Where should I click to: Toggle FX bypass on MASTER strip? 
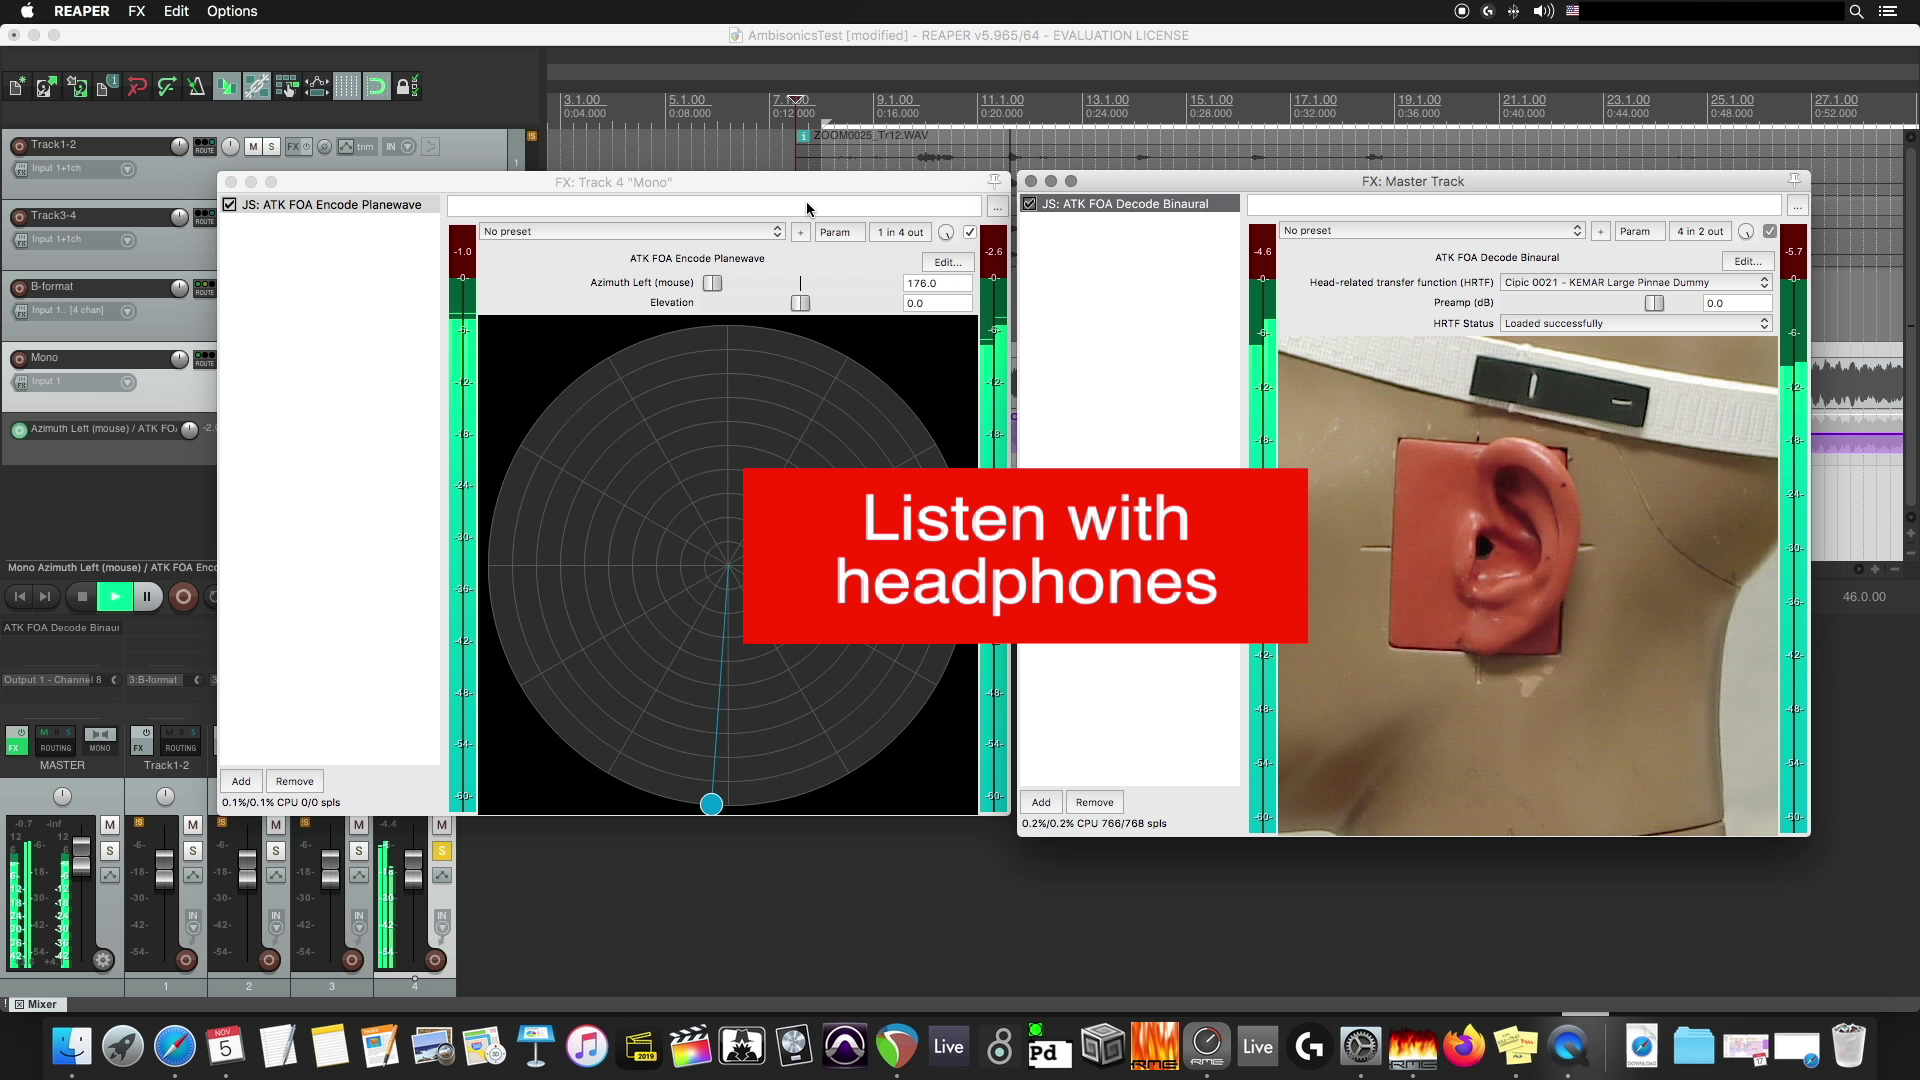16,741
